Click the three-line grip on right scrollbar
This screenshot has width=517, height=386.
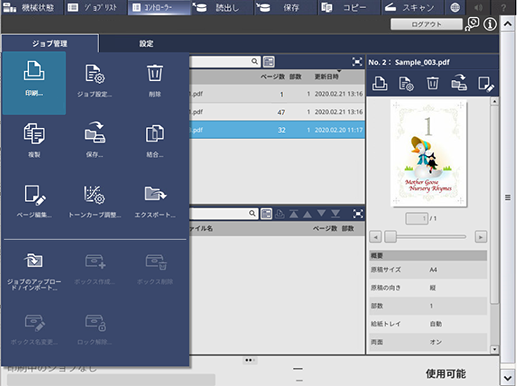(x=508, y=198)
